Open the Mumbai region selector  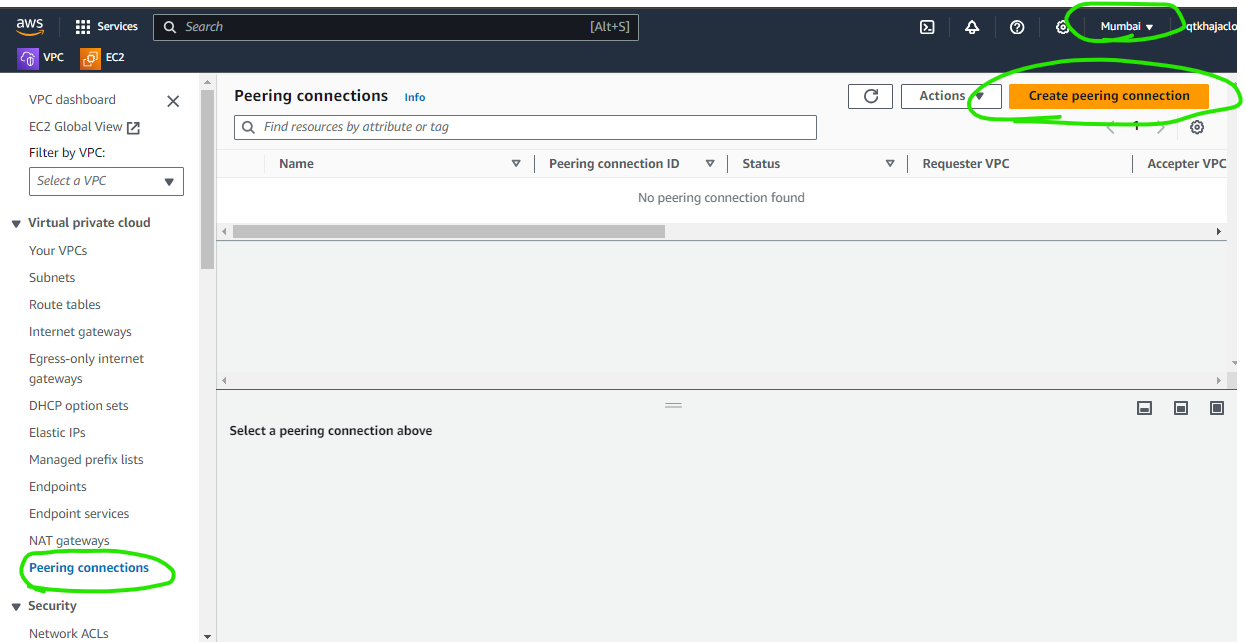click(1127, 27)
